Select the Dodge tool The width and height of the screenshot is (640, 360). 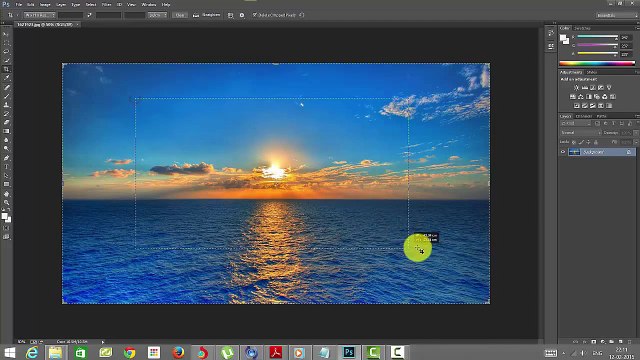pyautogui.click(x=6, y=149)
